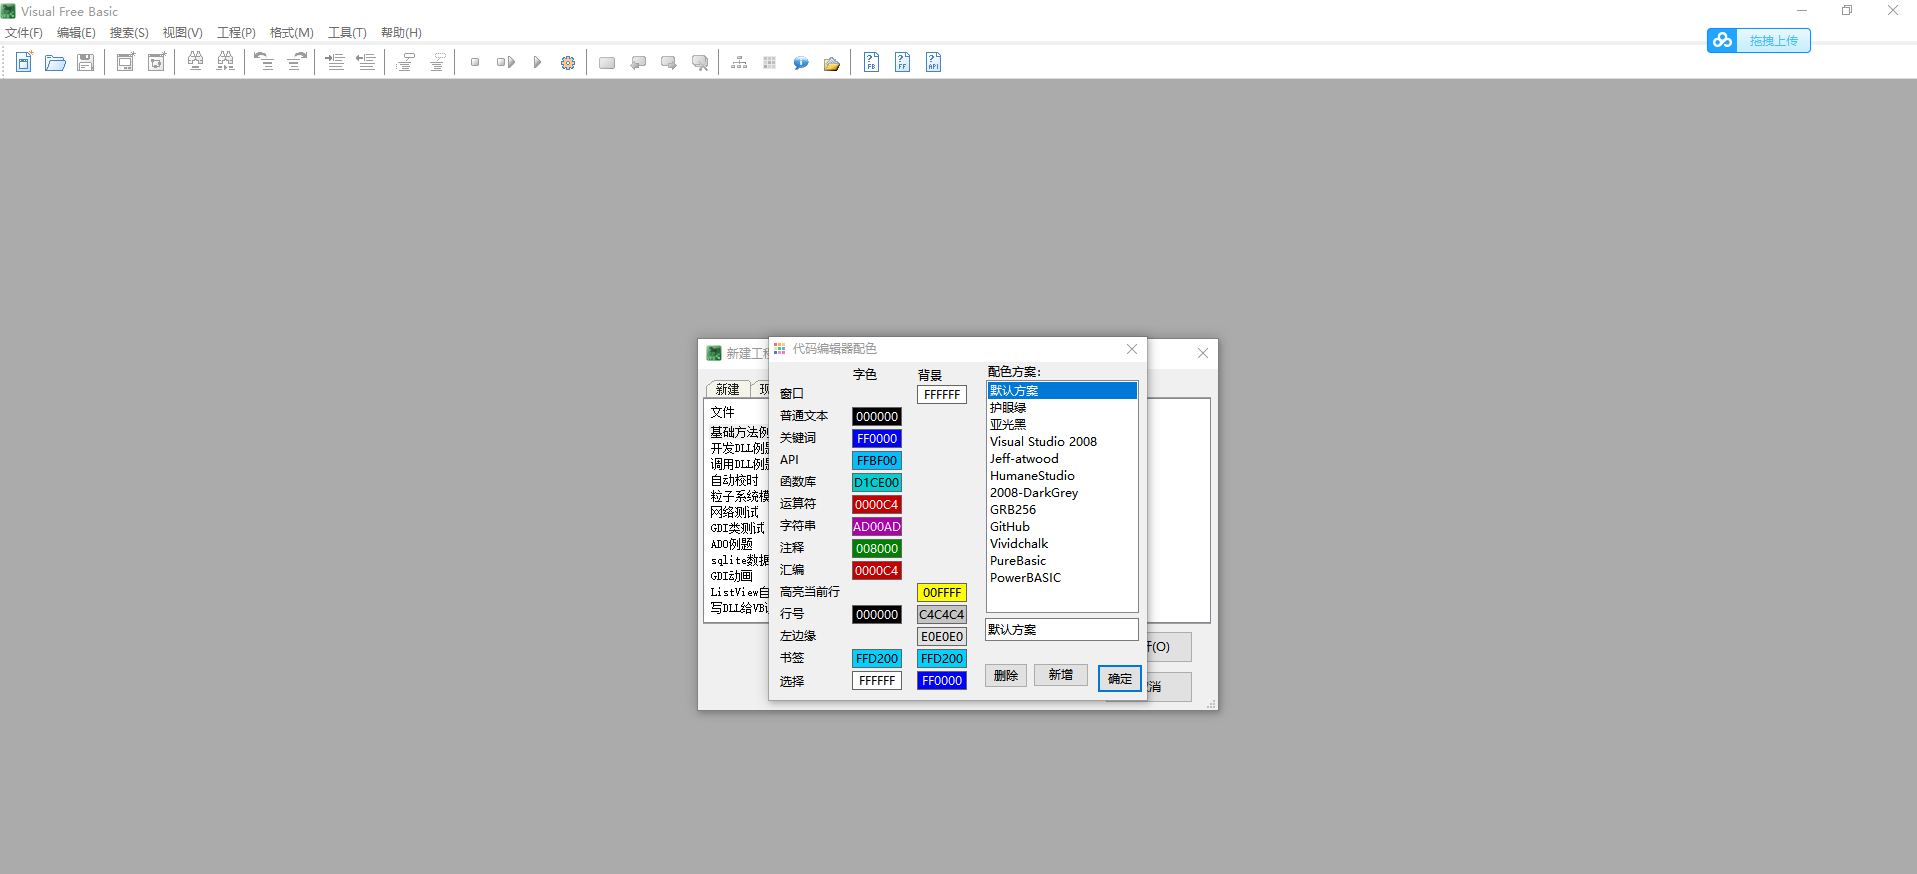Click the increase indent icon
The image size is (1917, 874).
335,62
